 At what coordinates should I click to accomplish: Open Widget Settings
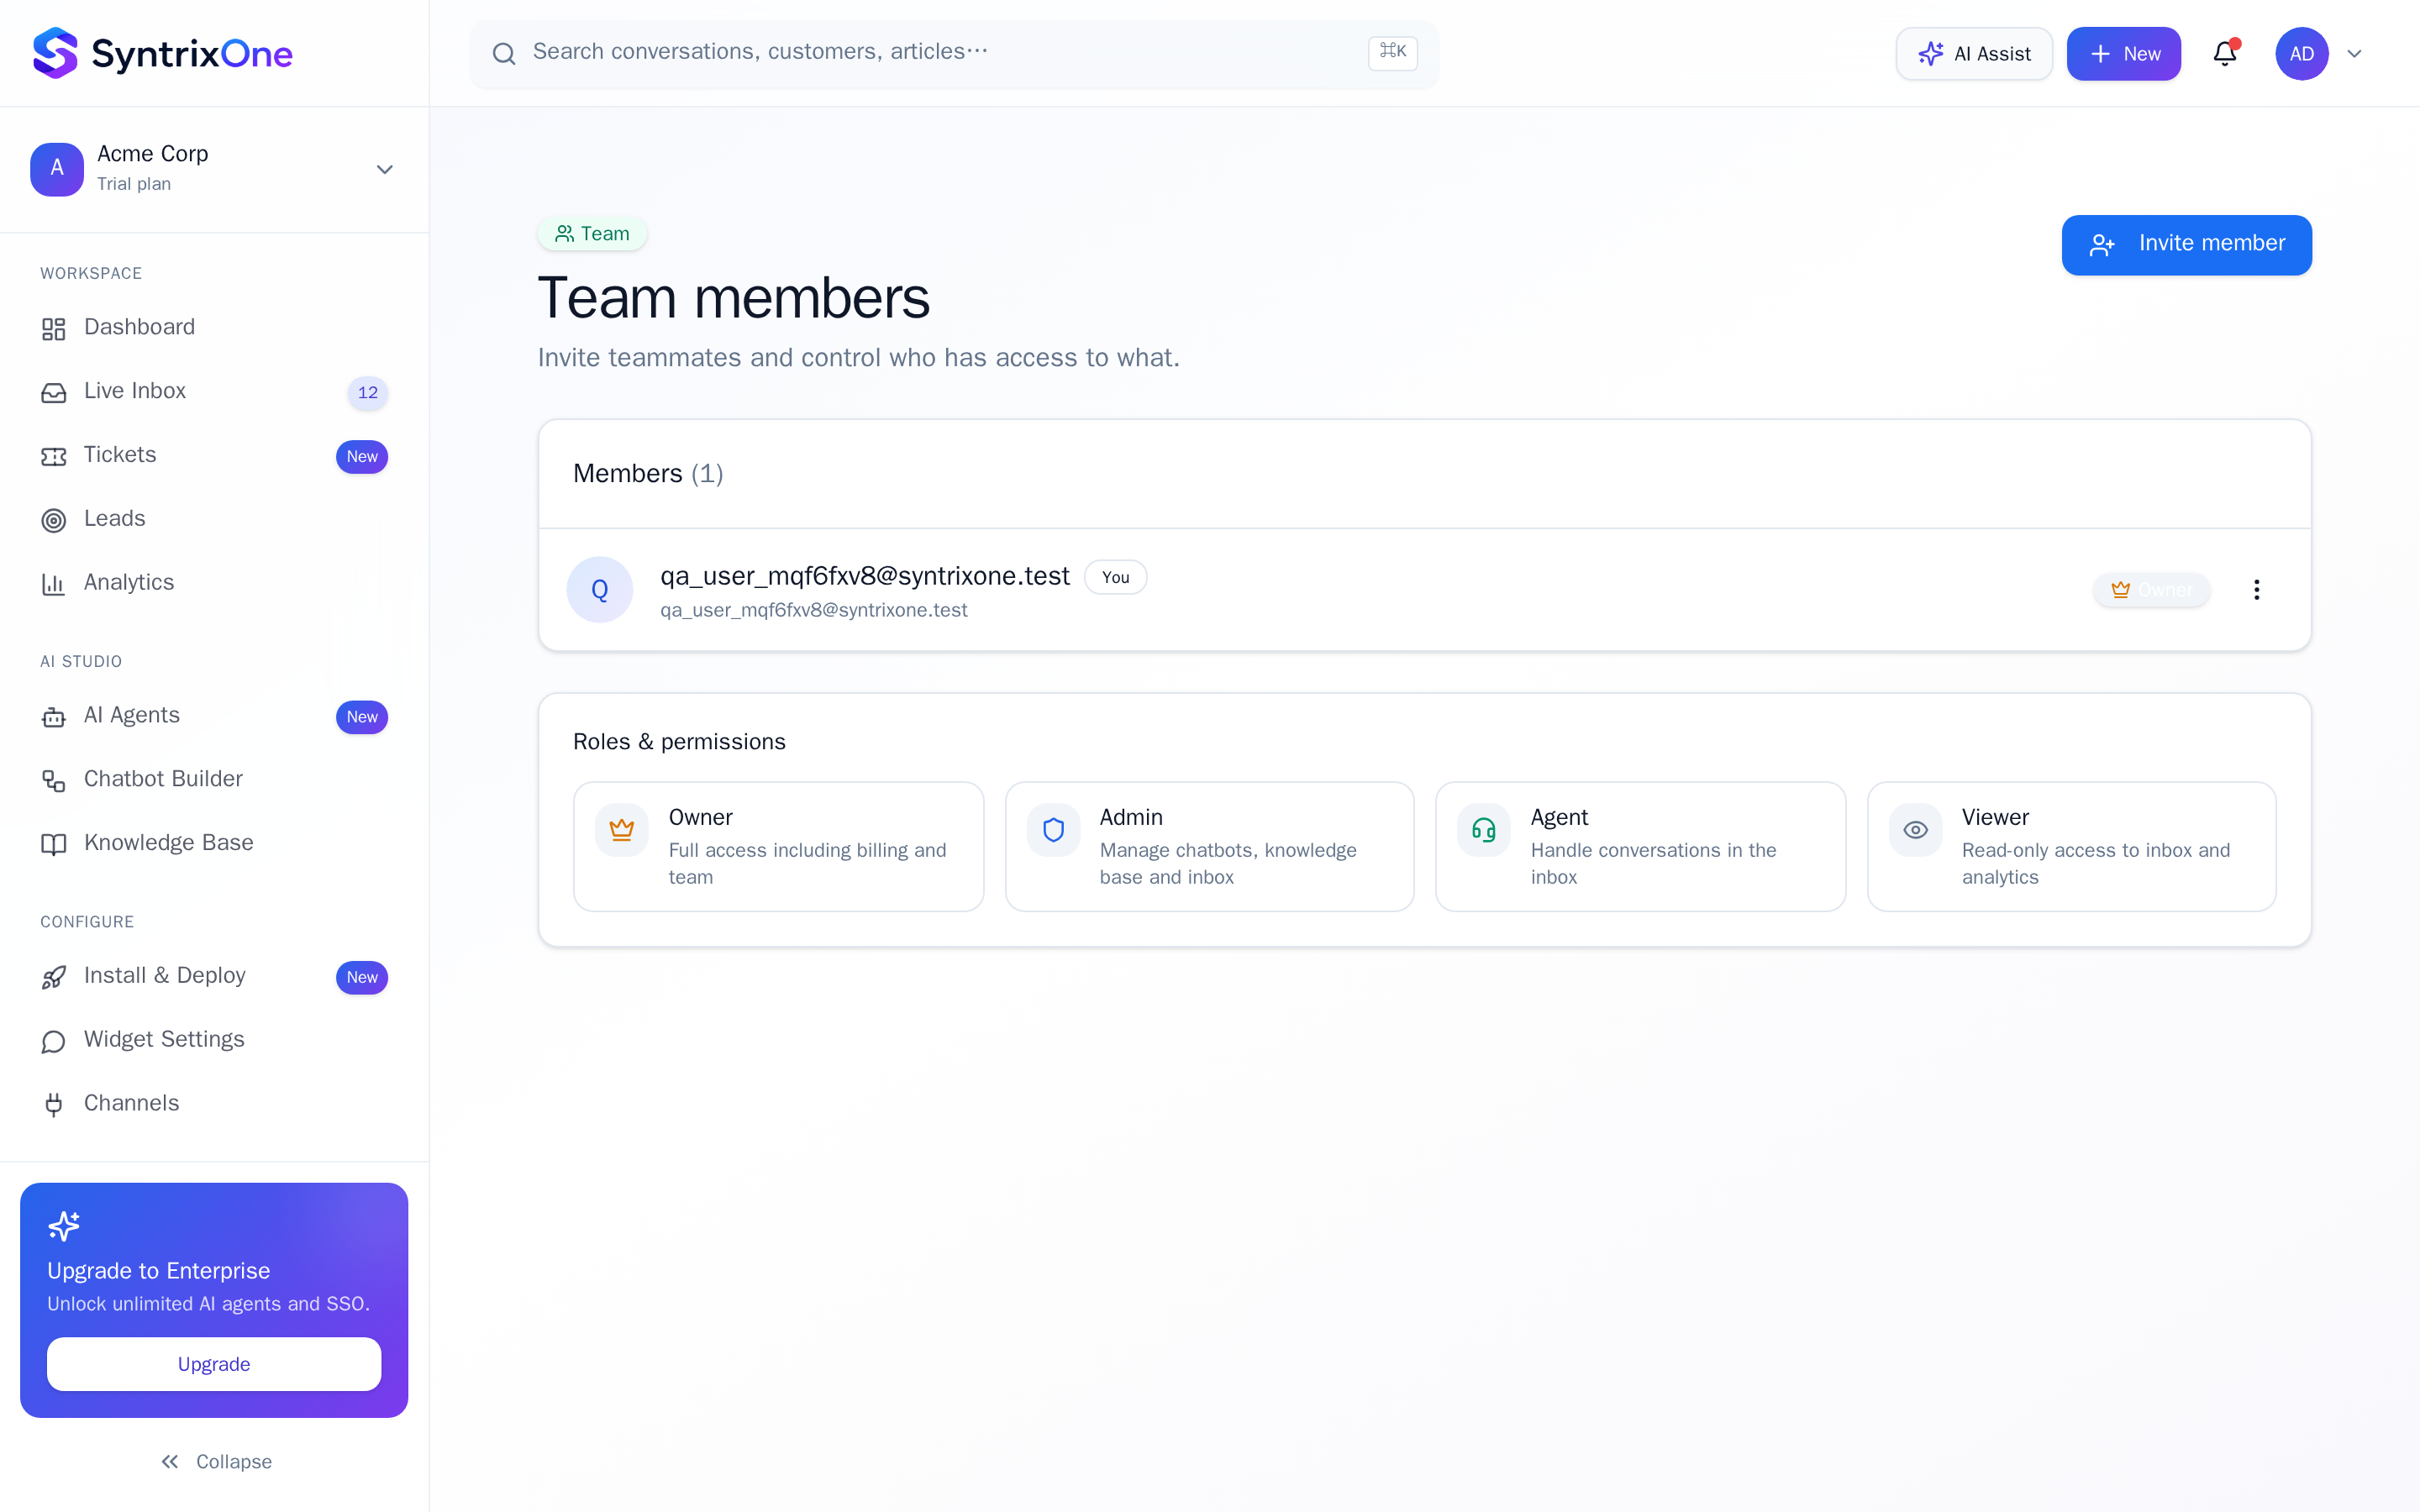(x=214, y=1040)
